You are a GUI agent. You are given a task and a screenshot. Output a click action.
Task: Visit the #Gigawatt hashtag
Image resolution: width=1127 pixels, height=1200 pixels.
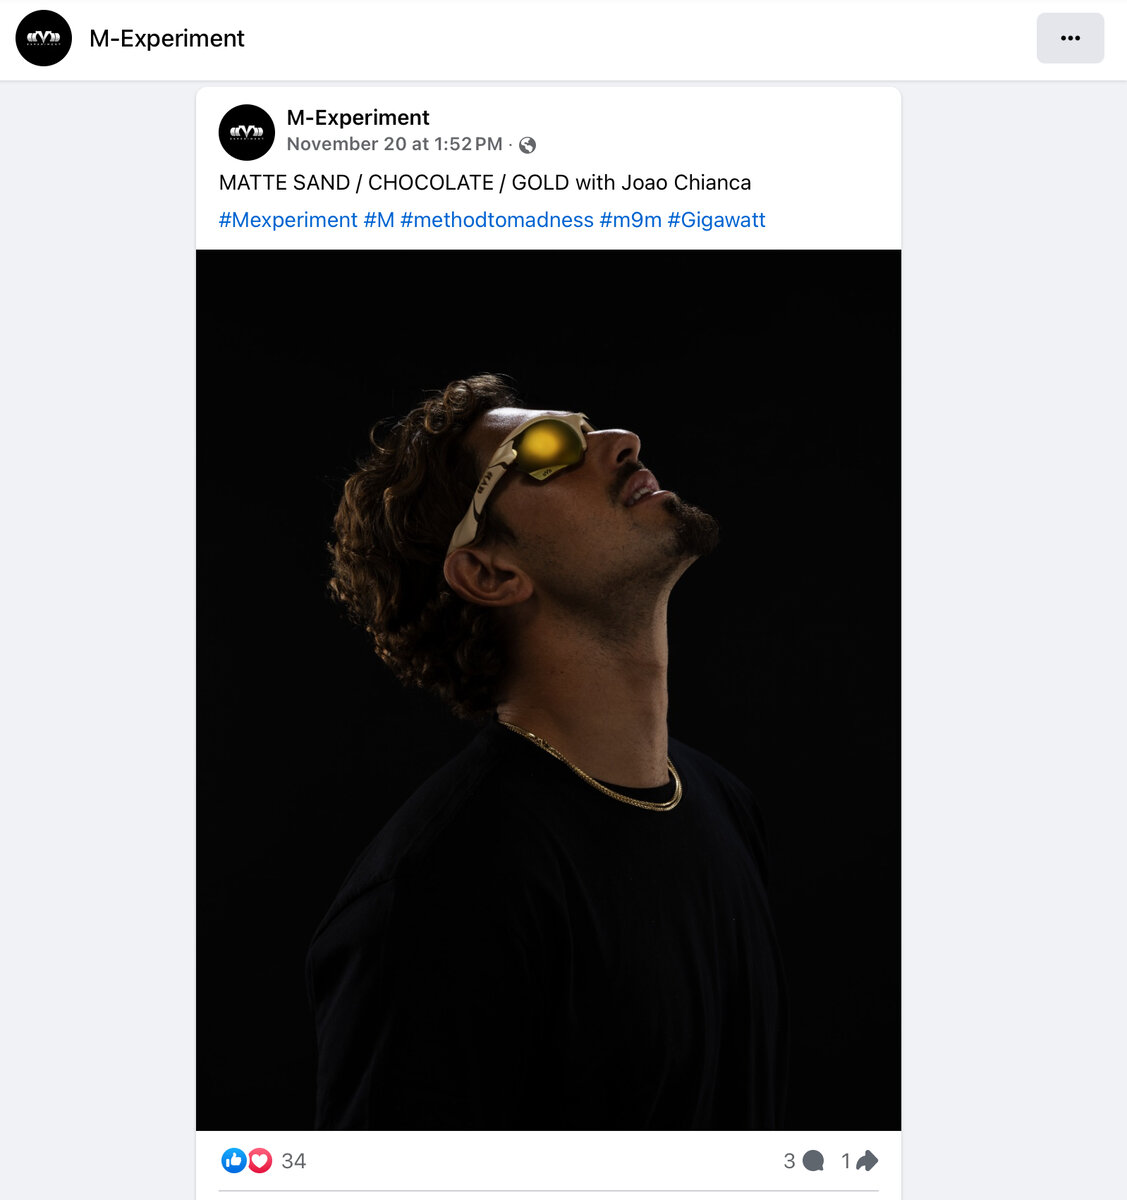(x=716, y=220)
